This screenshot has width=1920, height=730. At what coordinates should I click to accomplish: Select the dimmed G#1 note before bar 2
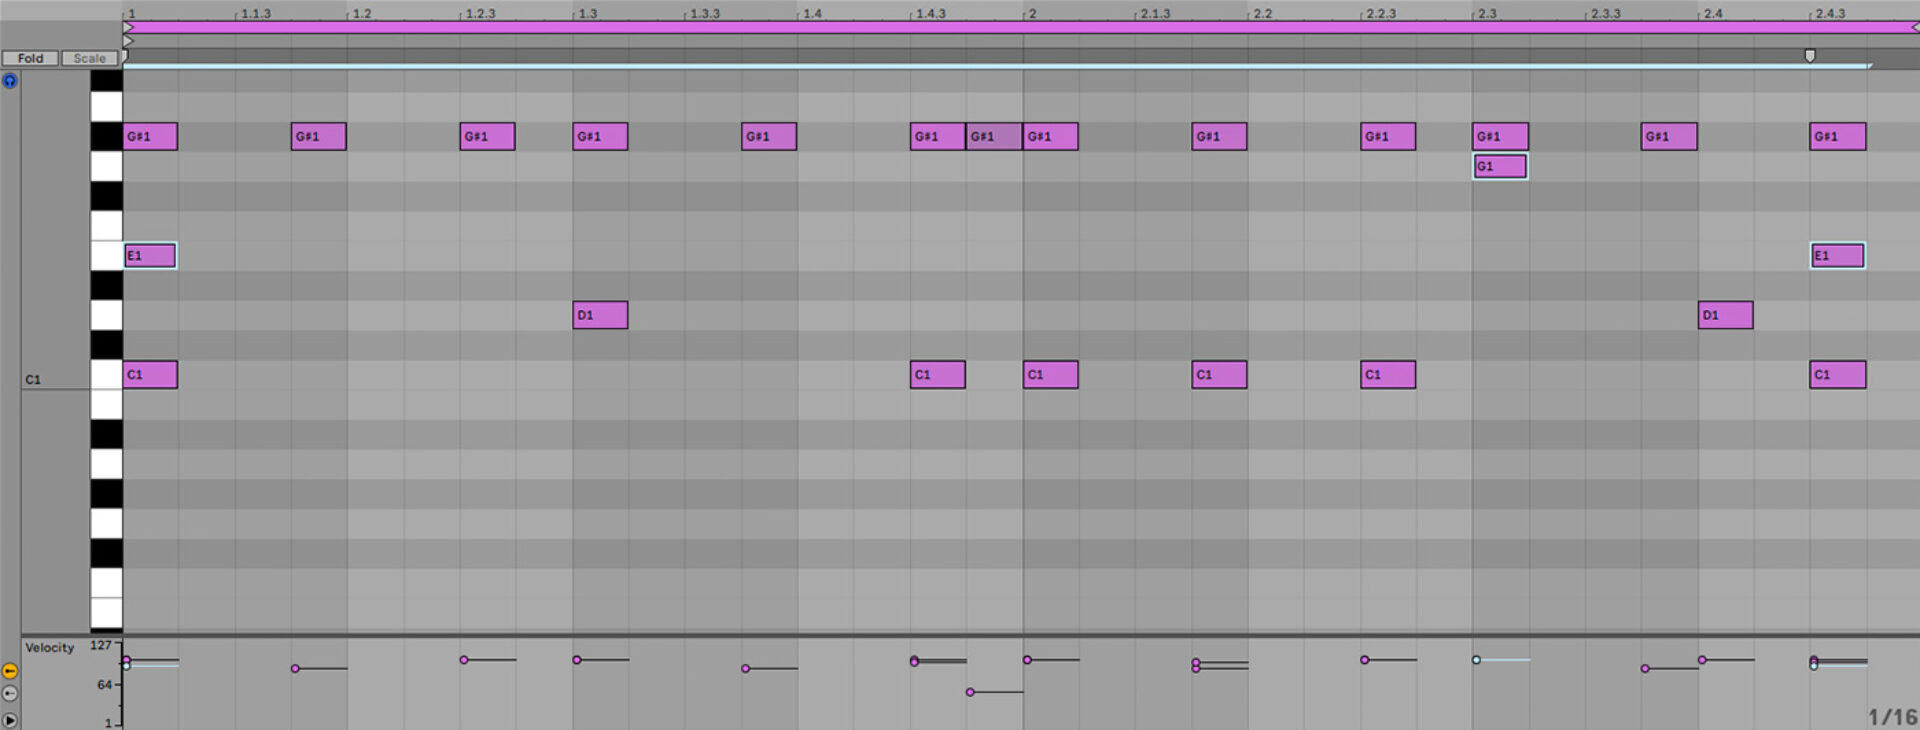pos(994,136)
